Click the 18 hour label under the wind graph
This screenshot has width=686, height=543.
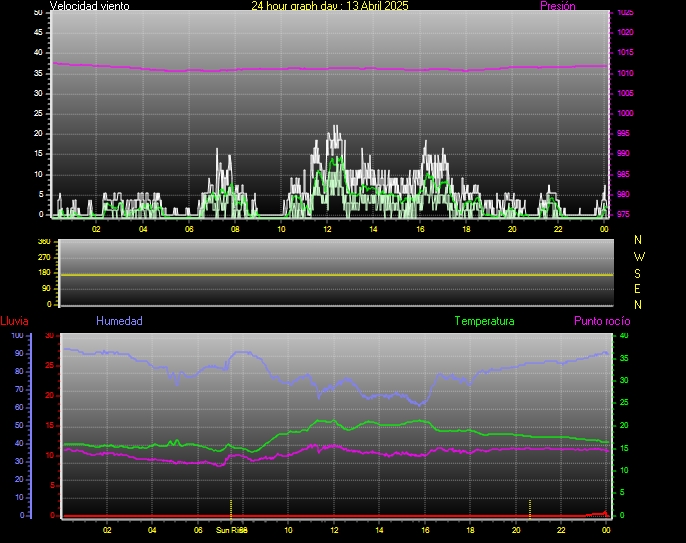[466, 229]
